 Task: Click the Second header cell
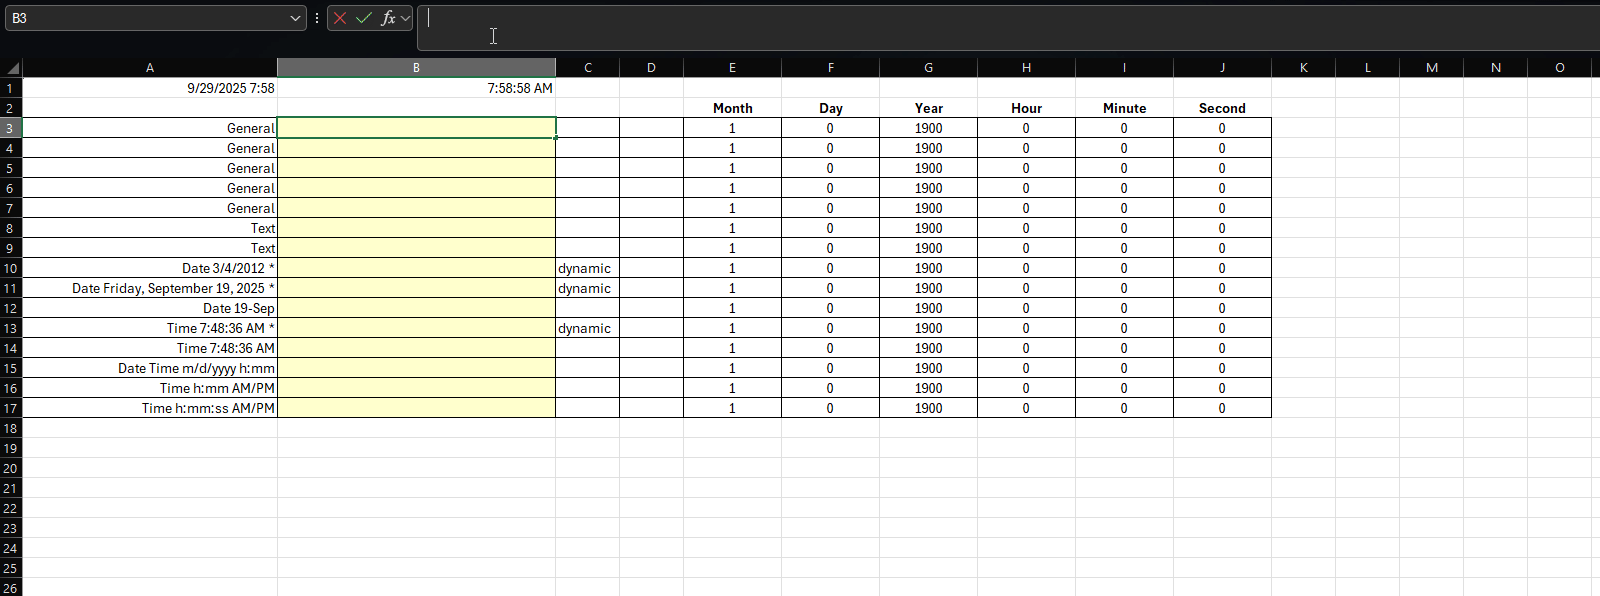[1222, 108]
